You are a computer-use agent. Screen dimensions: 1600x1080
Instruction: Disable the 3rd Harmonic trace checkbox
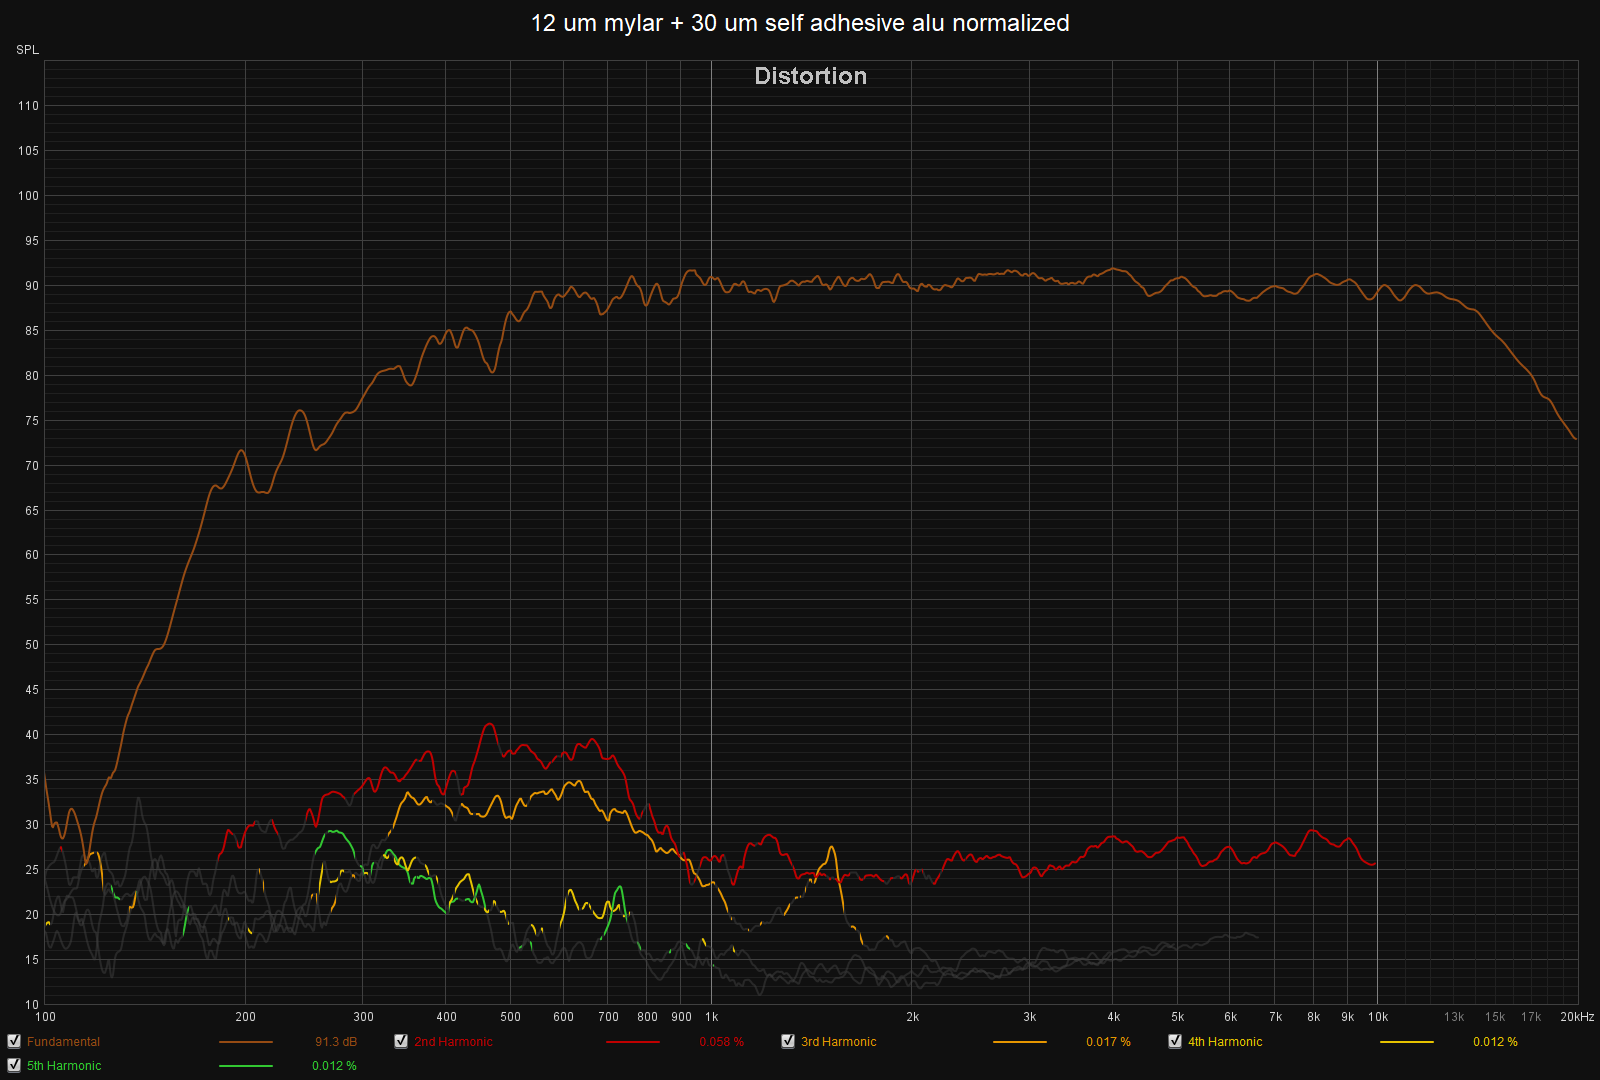pyautogui.click(x=788, y=1041)
